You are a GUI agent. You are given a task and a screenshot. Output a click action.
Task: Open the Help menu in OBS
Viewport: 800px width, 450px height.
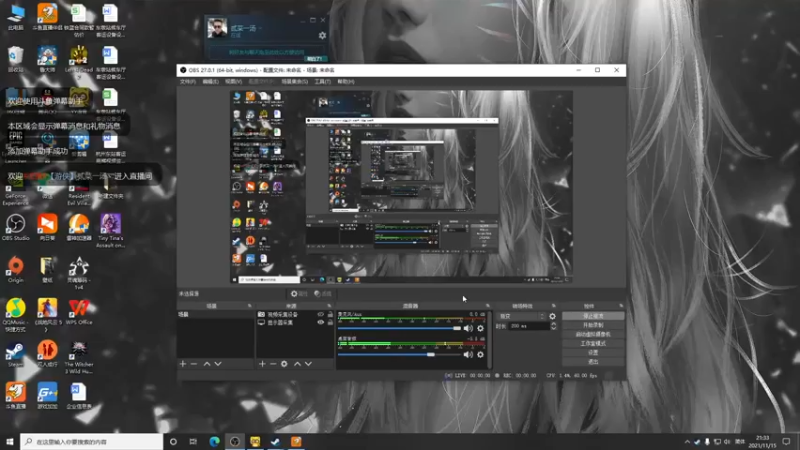point(346,82)
